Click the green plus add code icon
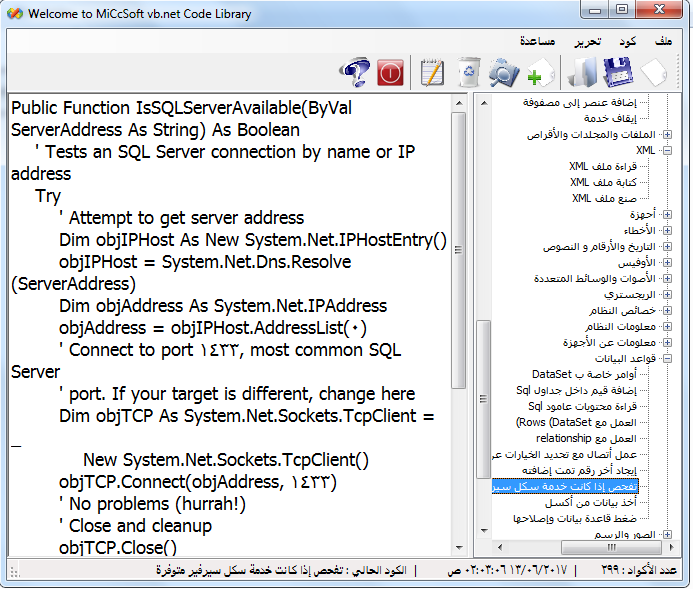Viewport: 693px width, 589px height. click(541, 73)
